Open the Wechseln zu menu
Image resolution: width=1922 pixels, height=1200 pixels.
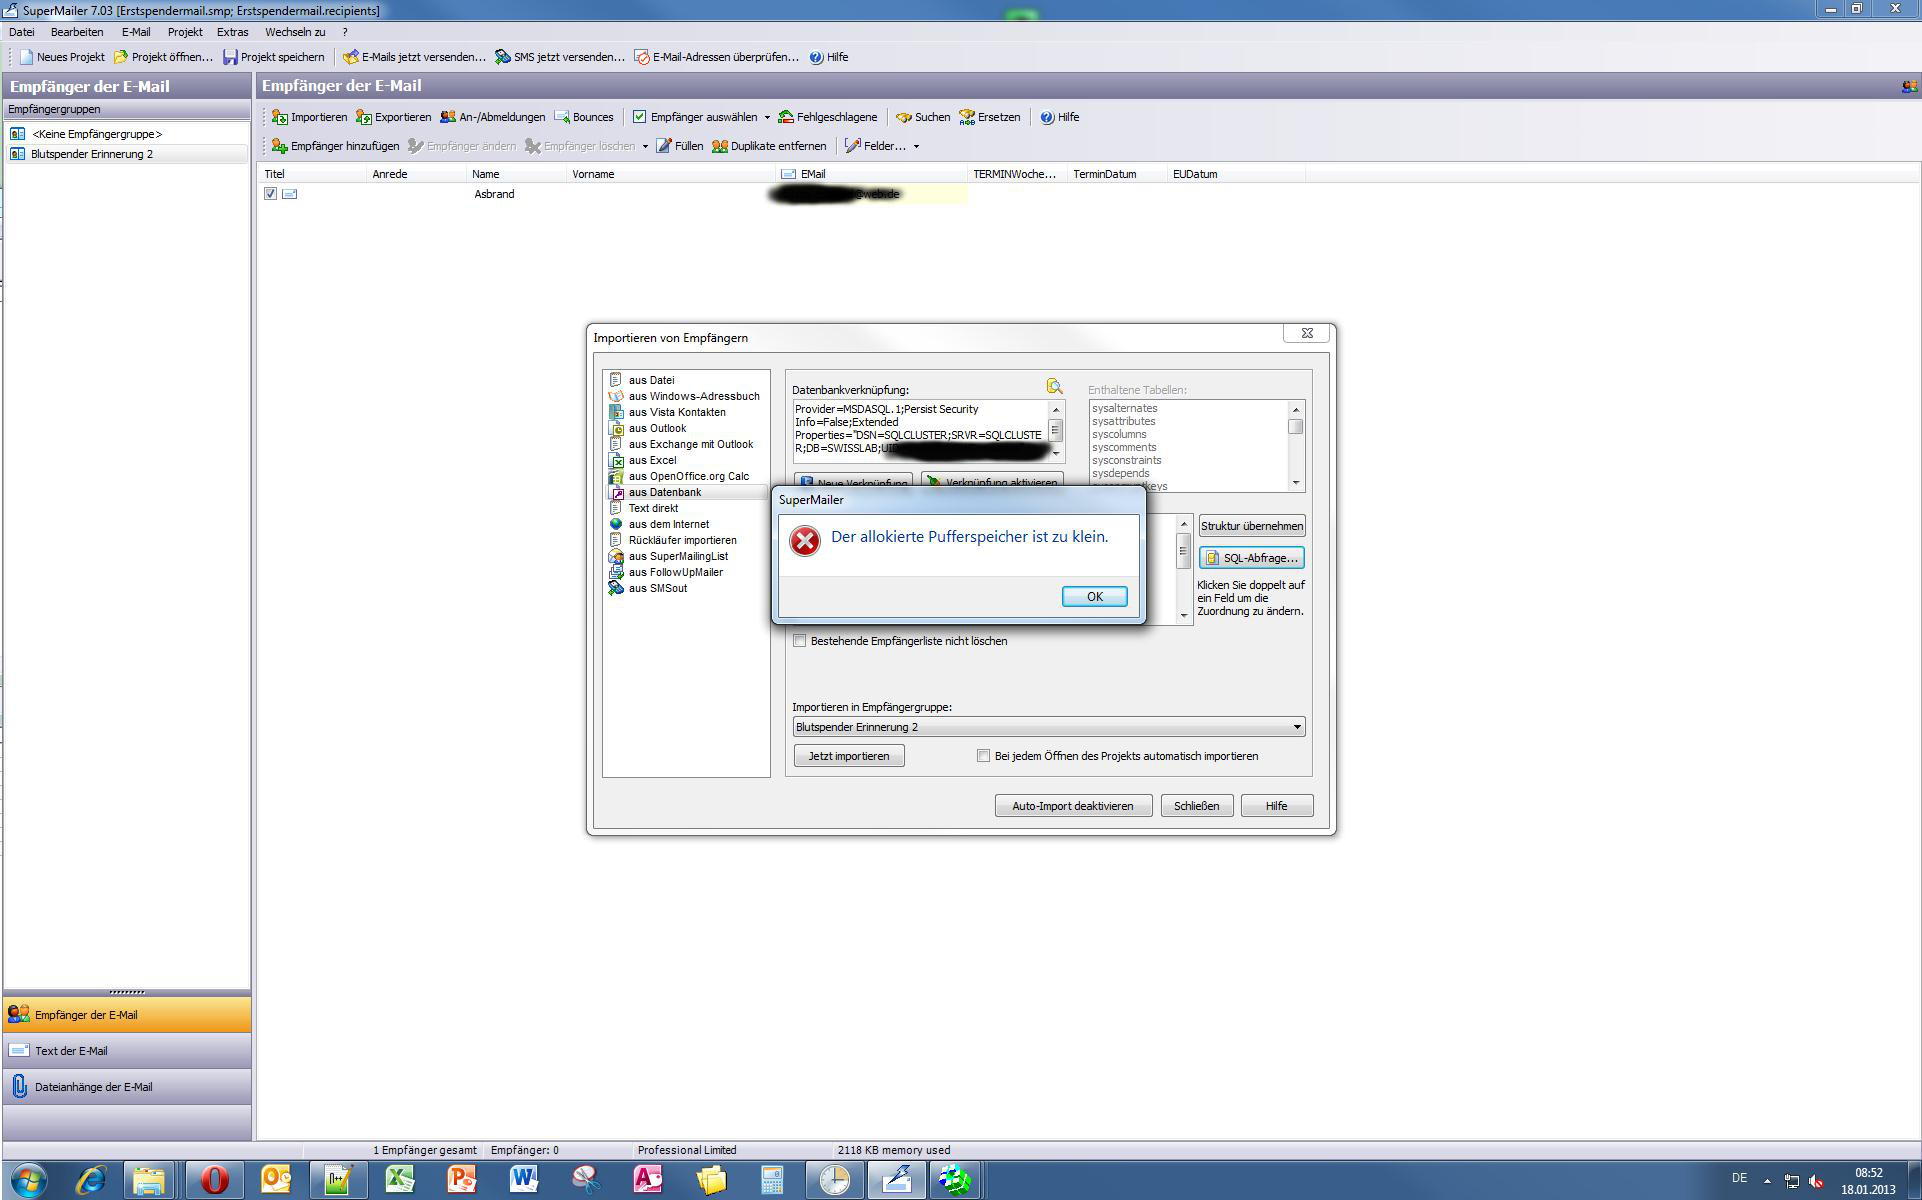(295, 32)
